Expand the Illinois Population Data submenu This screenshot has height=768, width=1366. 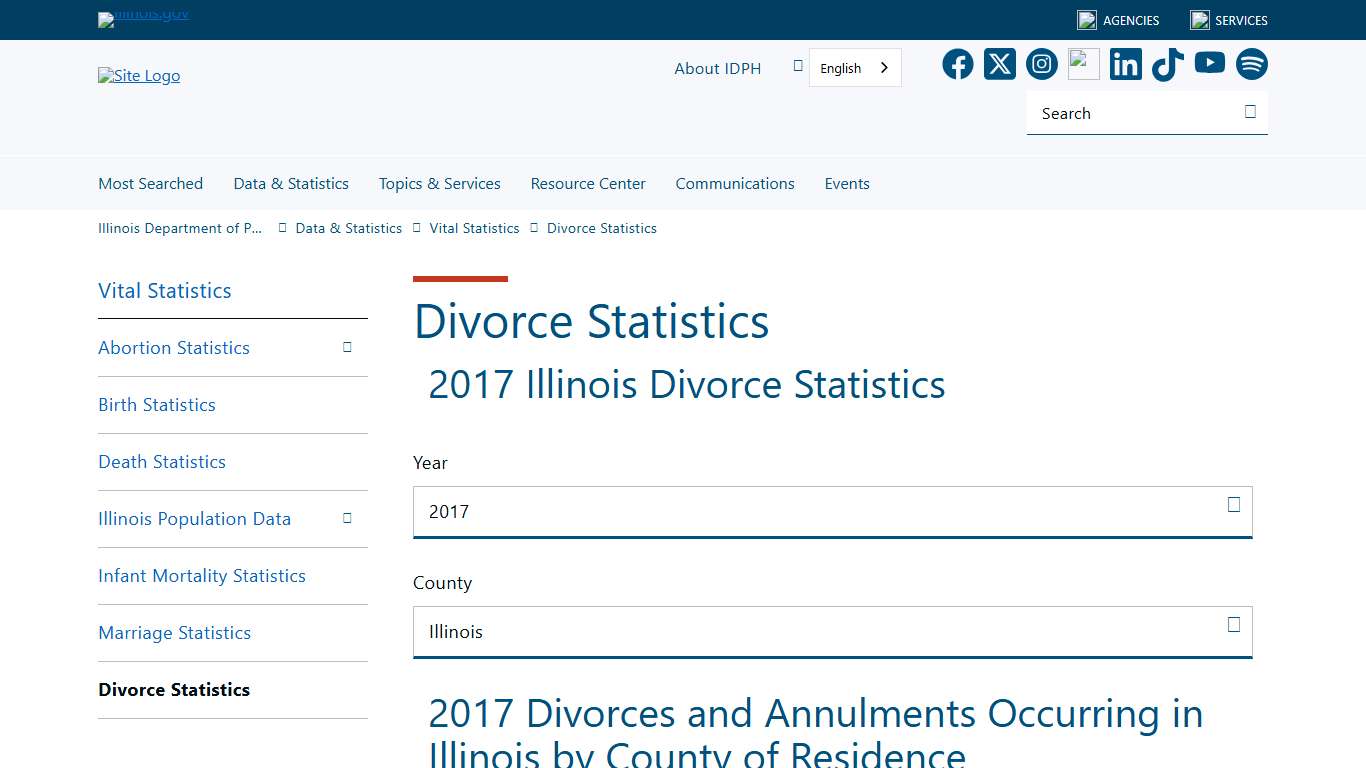pyautogui.click(x=347, y=519)
